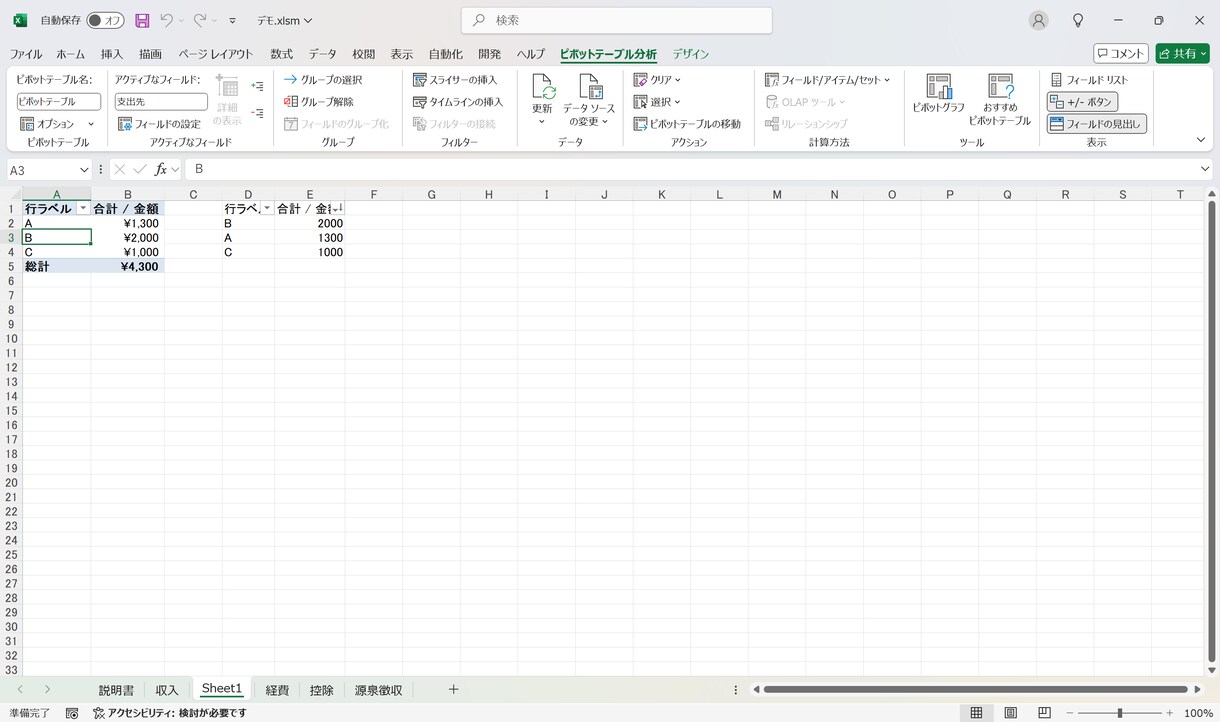Viewport: 1220px width, 722px height.
Task: Click the ピボットテーブル名 input field
Action: [59, 102]
